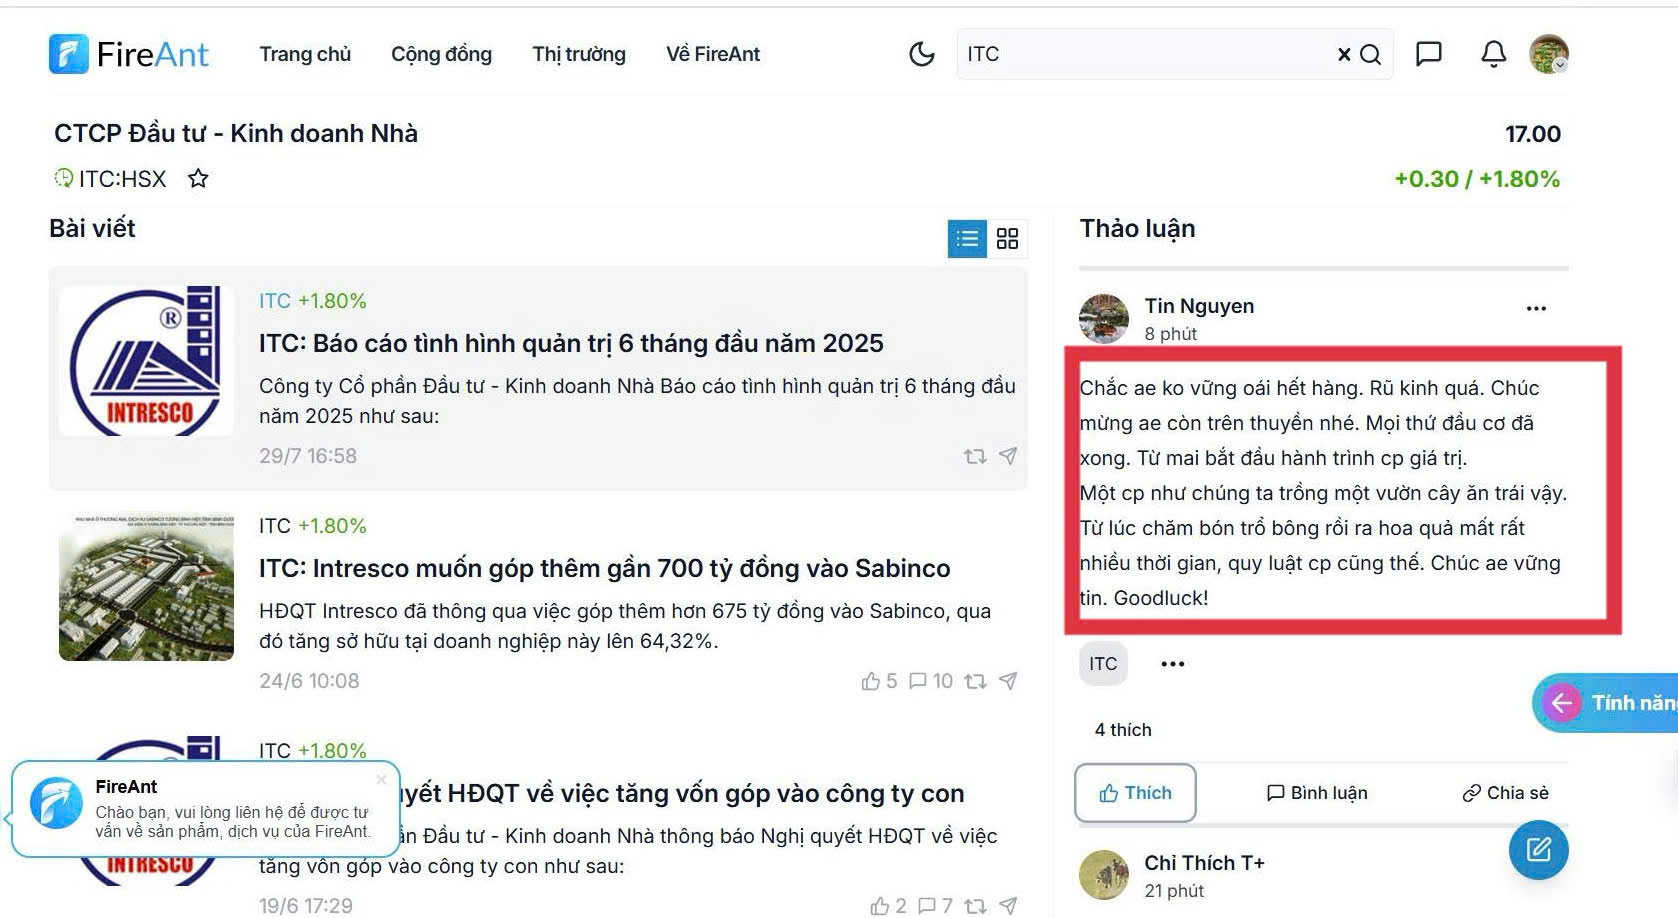The height and width of the screenshot is (918, 1678).
Task: Close the FireAnt chat popup
Action: tap(381, 779)
